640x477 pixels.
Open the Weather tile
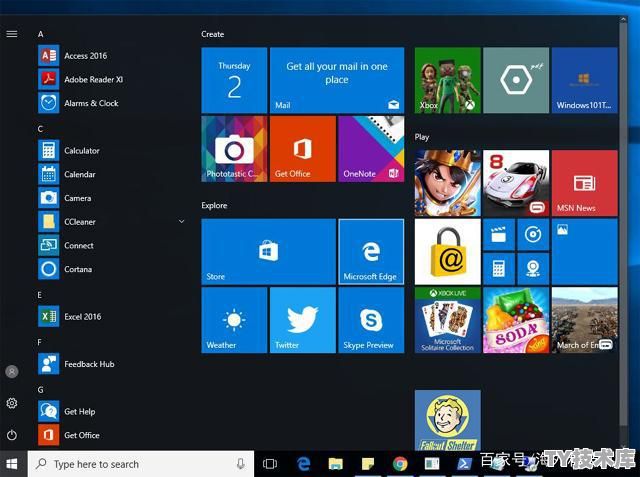click(234, 320)
